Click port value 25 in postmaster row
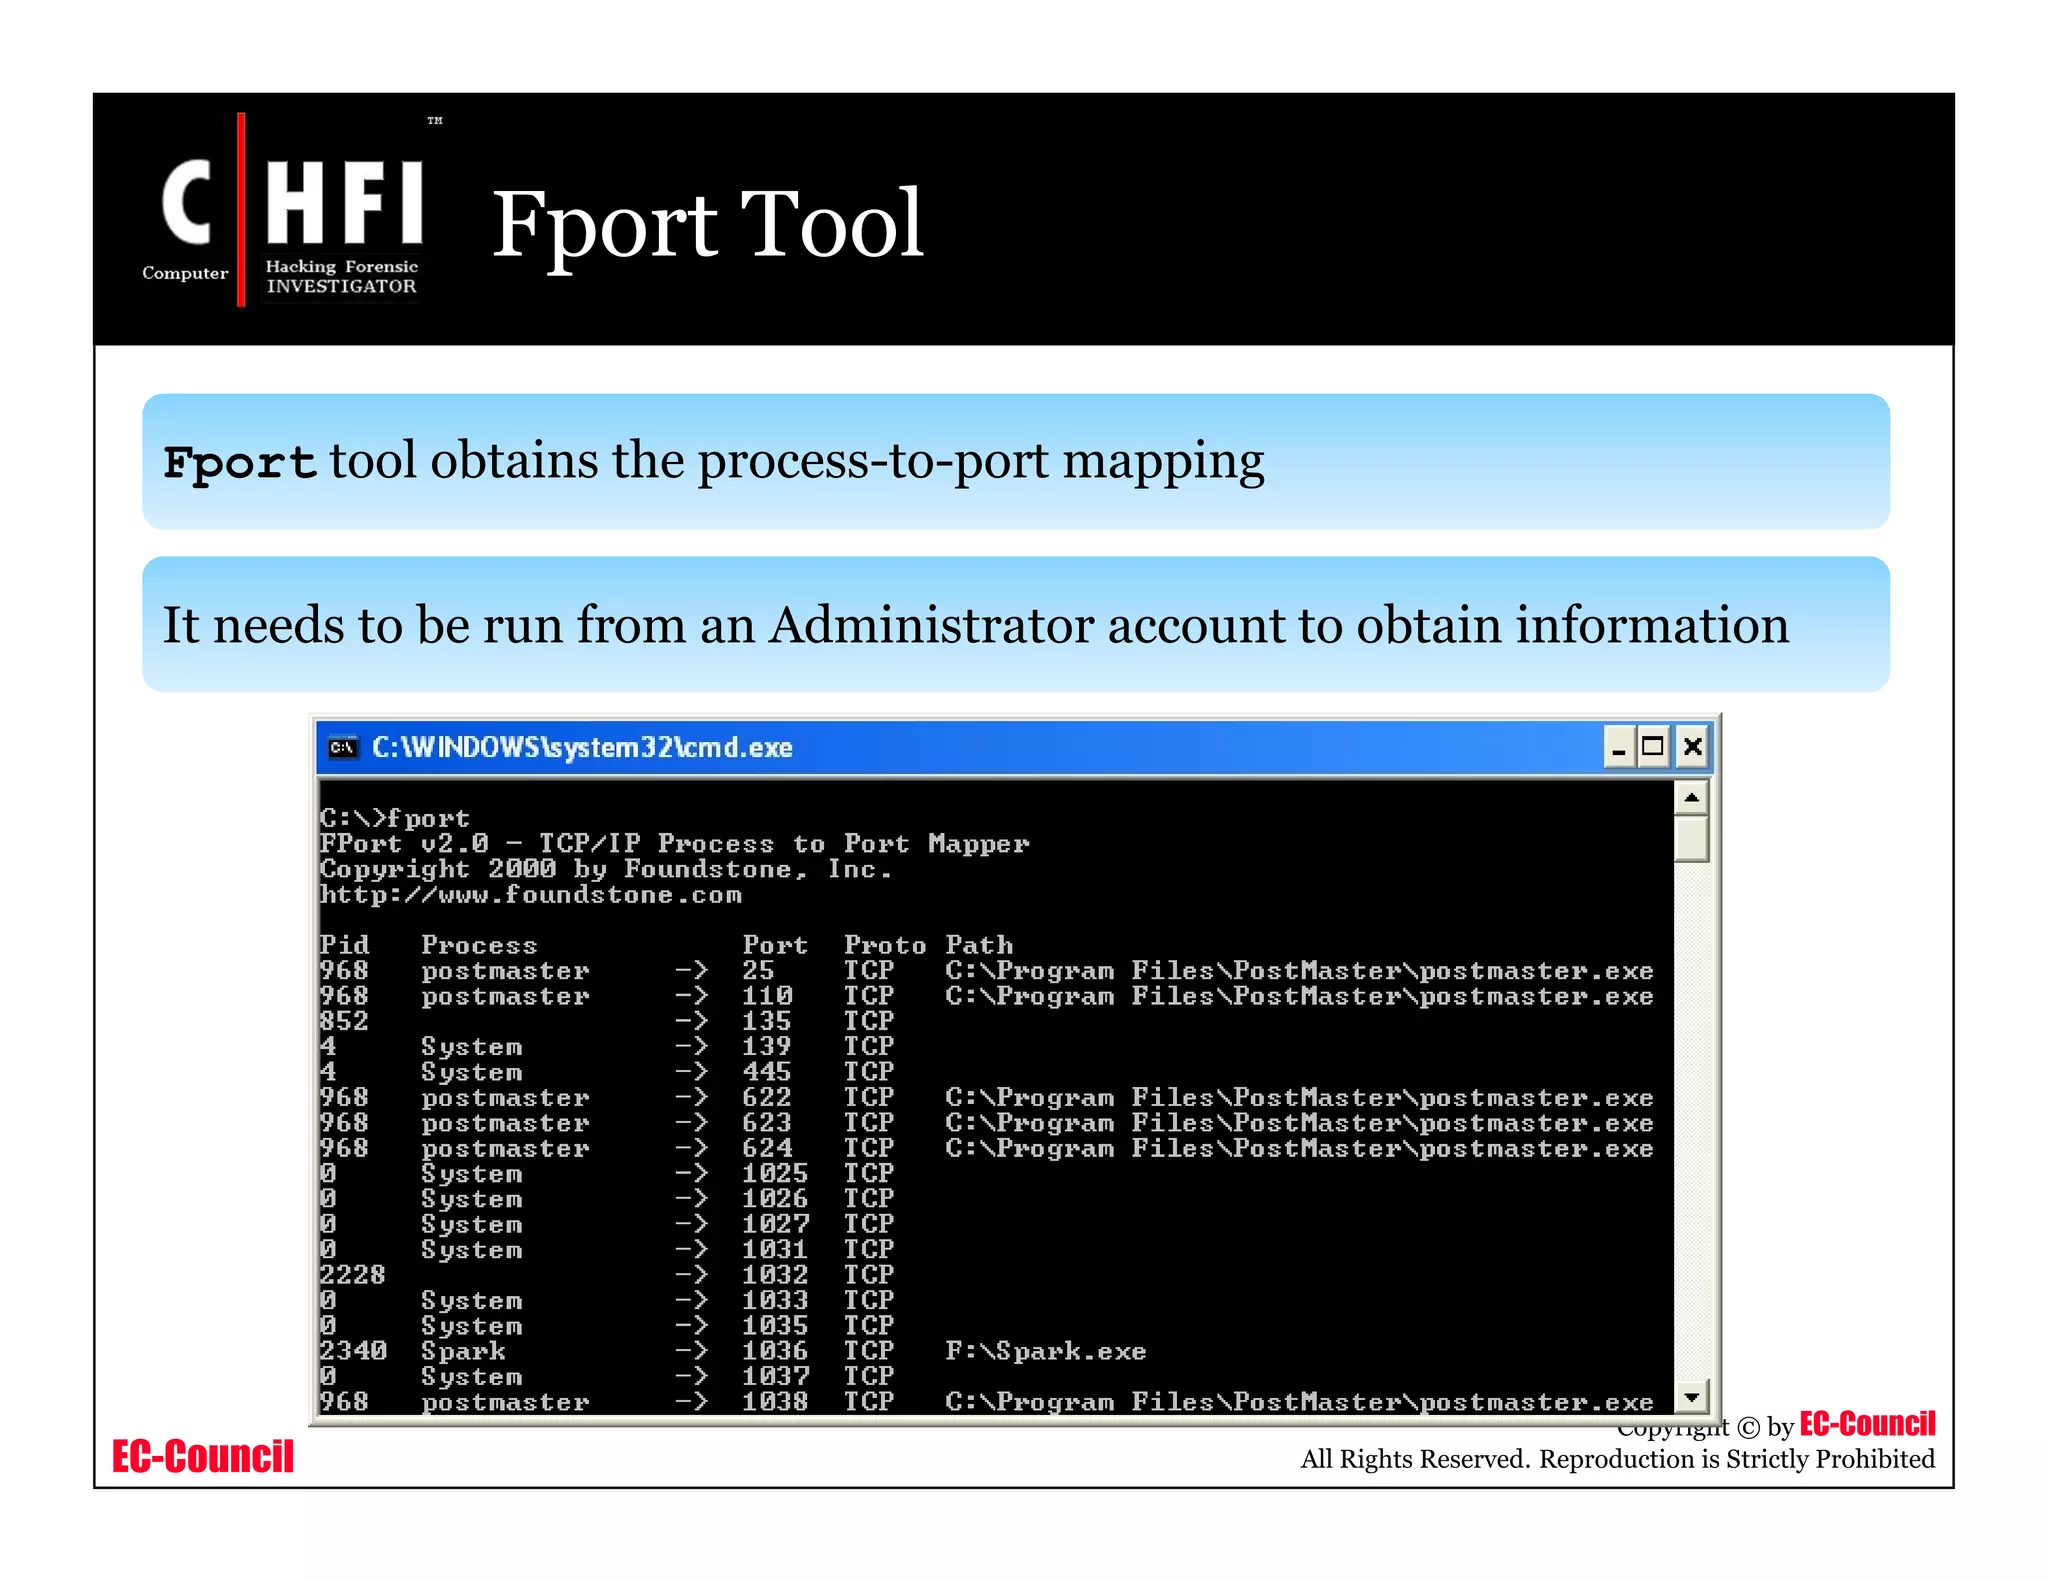This screenshot has height=1582, width=2048. pos(758,970)
